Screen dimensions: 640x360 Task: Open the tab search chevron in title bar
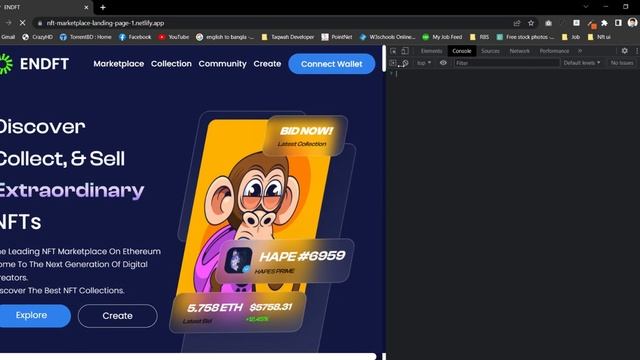586,7
